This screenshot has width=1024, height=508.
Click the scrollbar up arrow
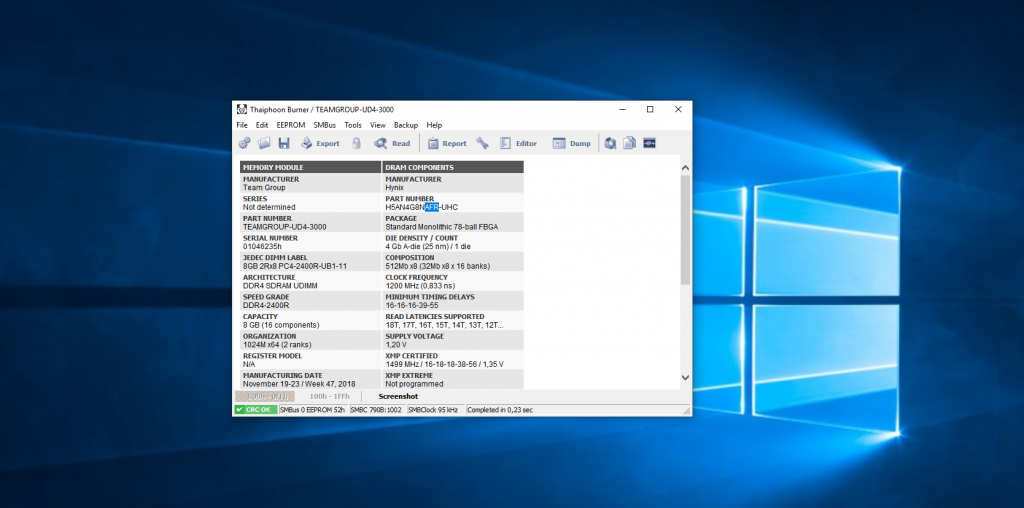685,168
